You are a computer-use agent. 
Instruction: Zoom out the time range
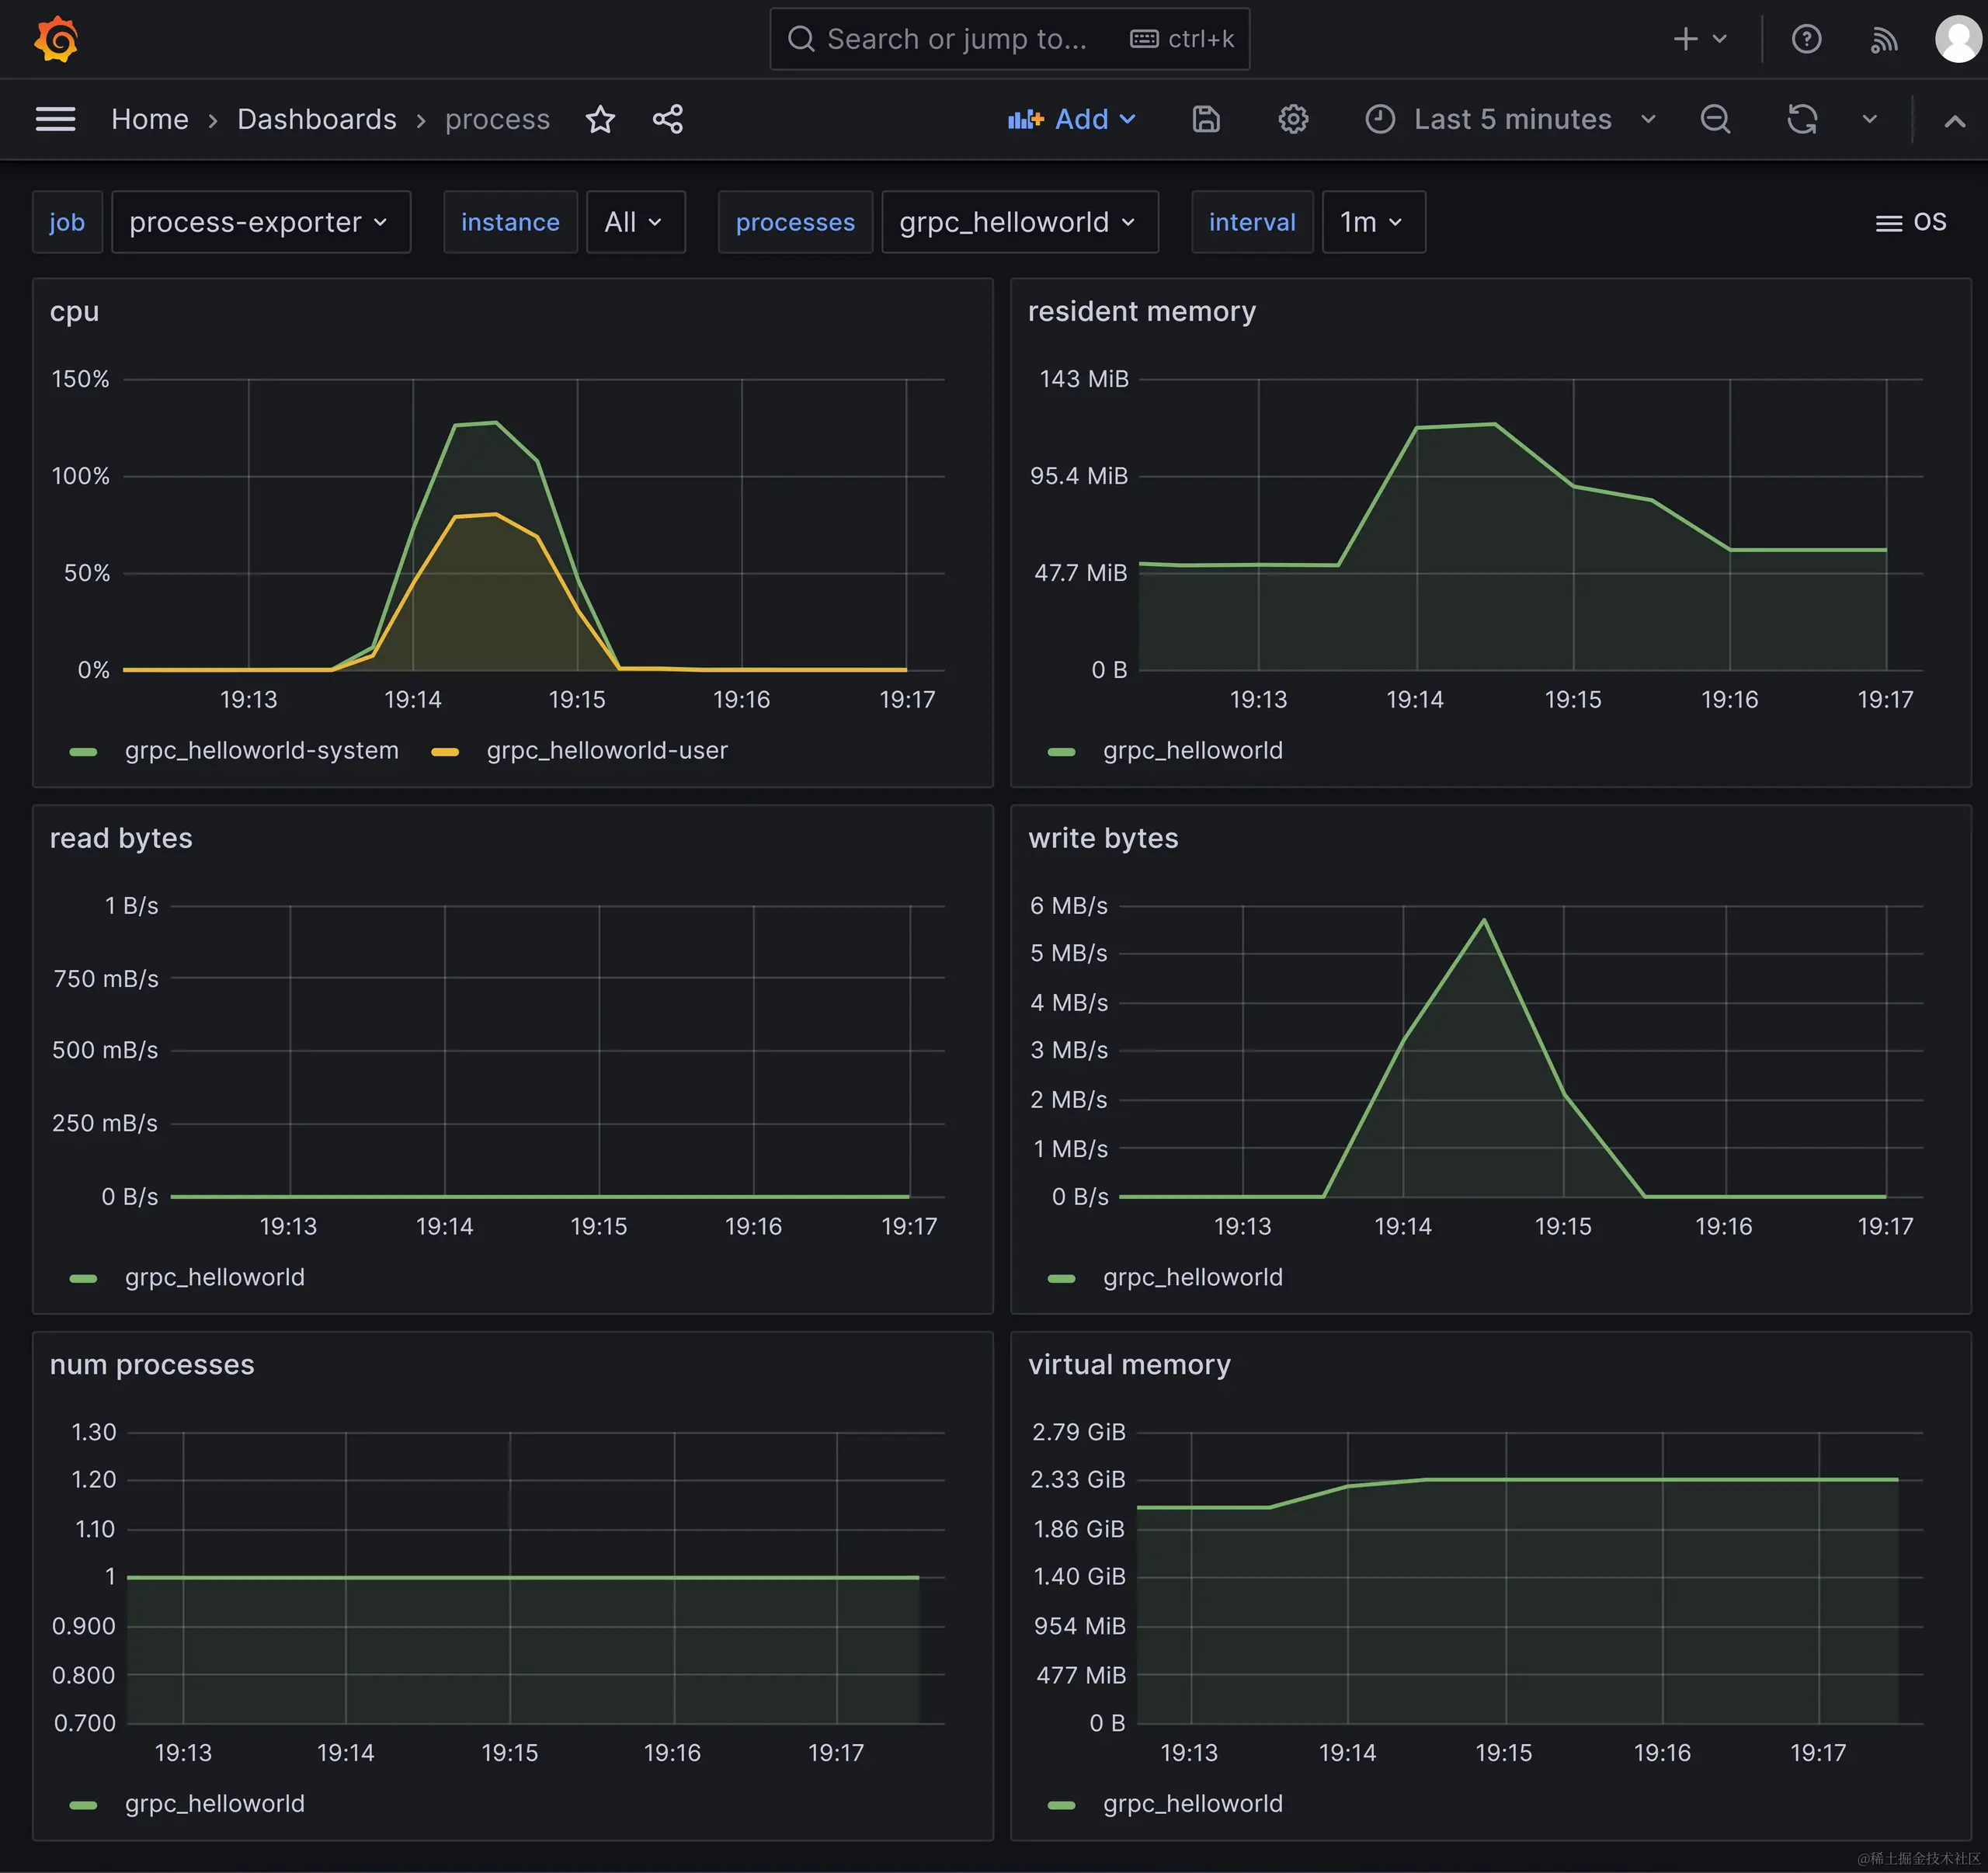point(1715,119)
